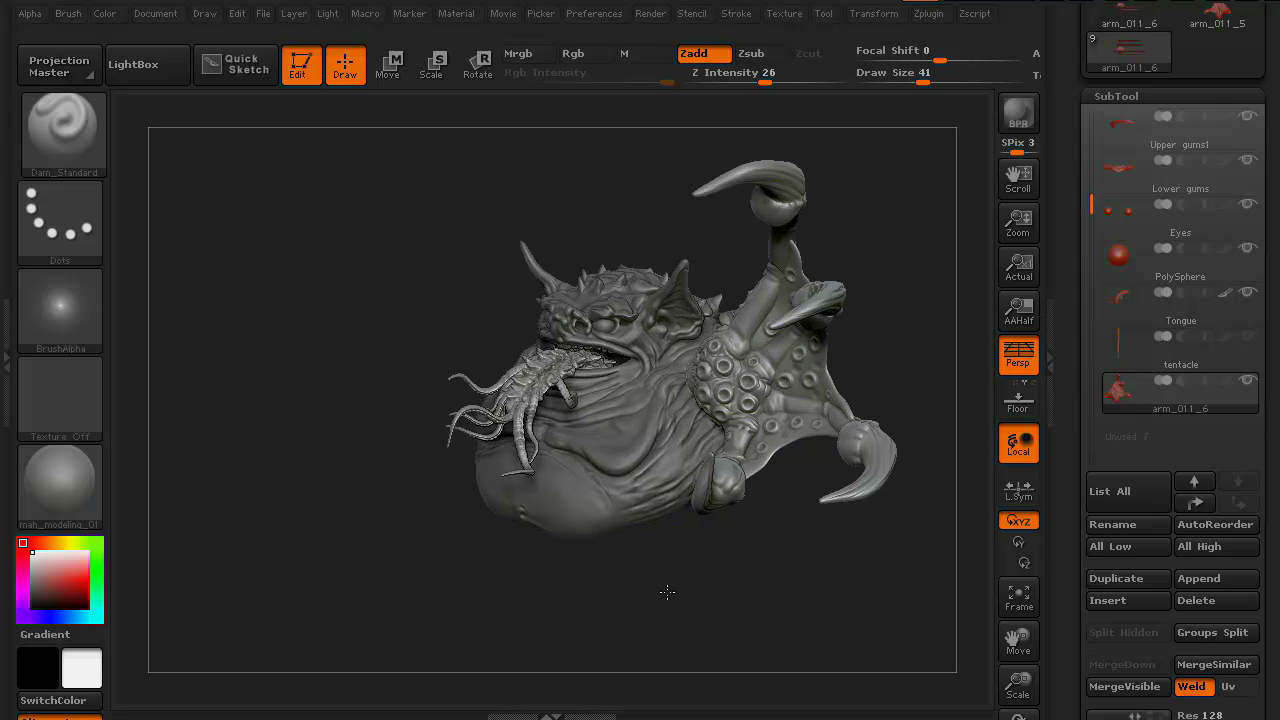1280x720 pixels.
Task: Click Rename subtool button
Action: tap(1129, 525)
